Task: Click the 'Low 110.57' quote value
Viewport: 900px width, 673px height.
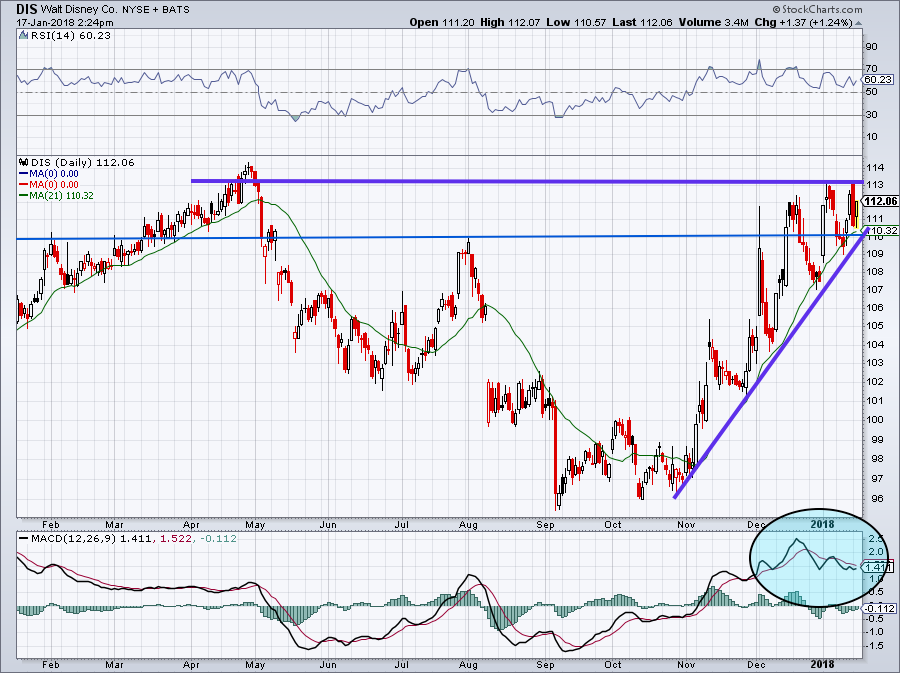Action: click(x=576, y=22)
